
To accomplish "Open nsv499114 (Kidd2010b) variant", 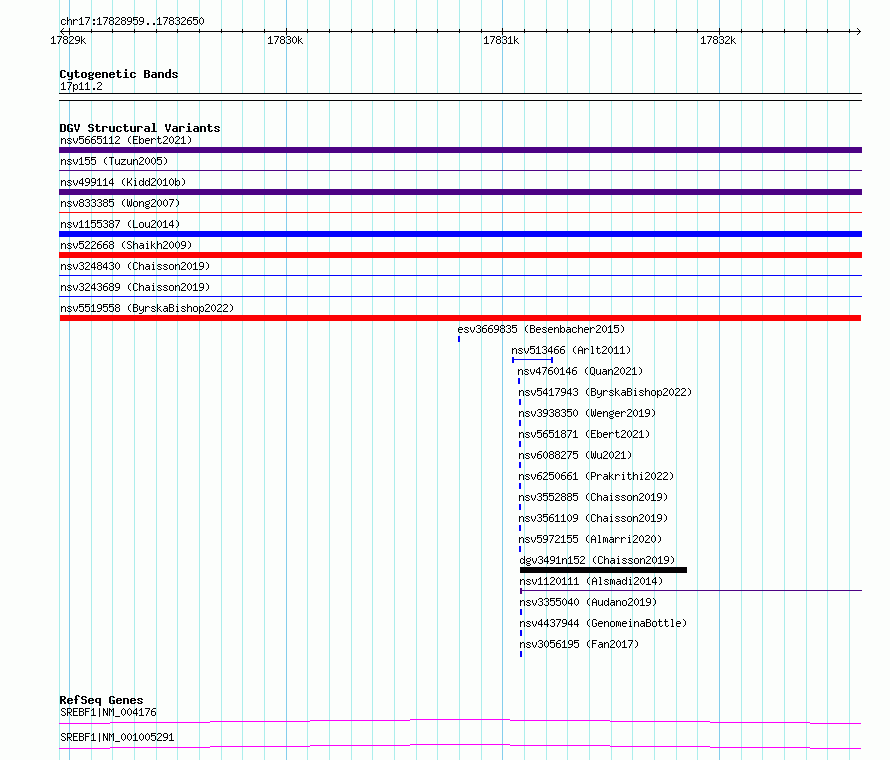I will pyautogui.click(x=123, y=182).
